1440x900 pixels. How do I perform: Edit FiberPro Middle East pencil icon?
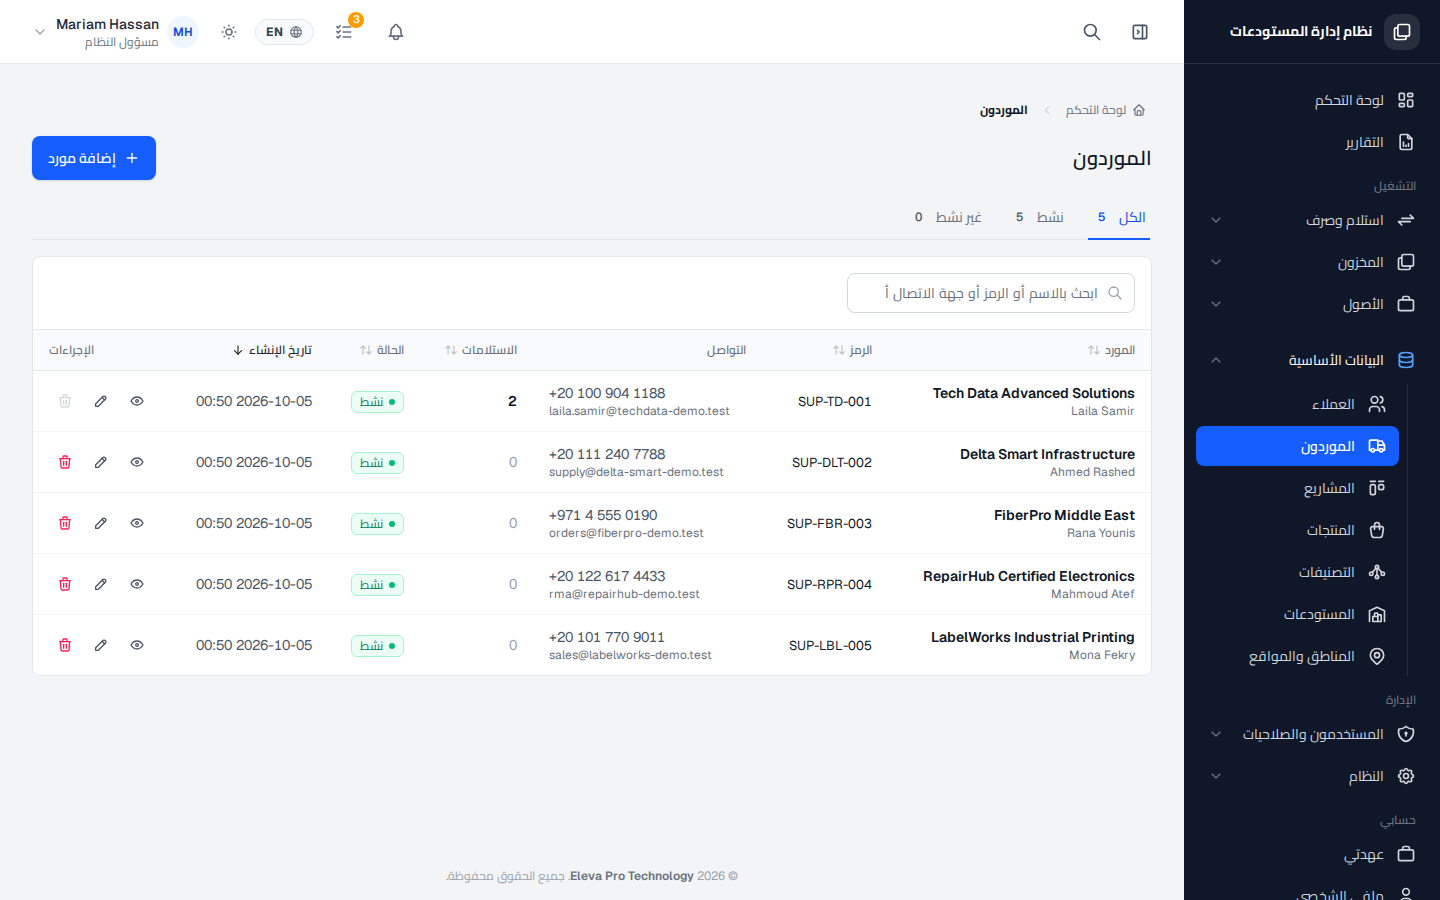(101, 523)
